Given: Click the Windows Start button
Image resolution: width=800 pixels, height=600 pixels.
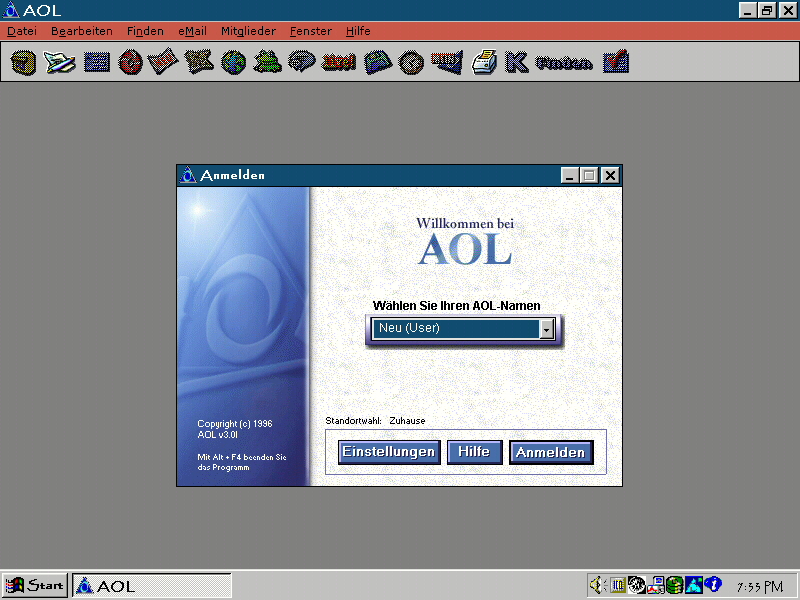Looking at the screenshot, I should pyautogui.click(x=35, y=585).
